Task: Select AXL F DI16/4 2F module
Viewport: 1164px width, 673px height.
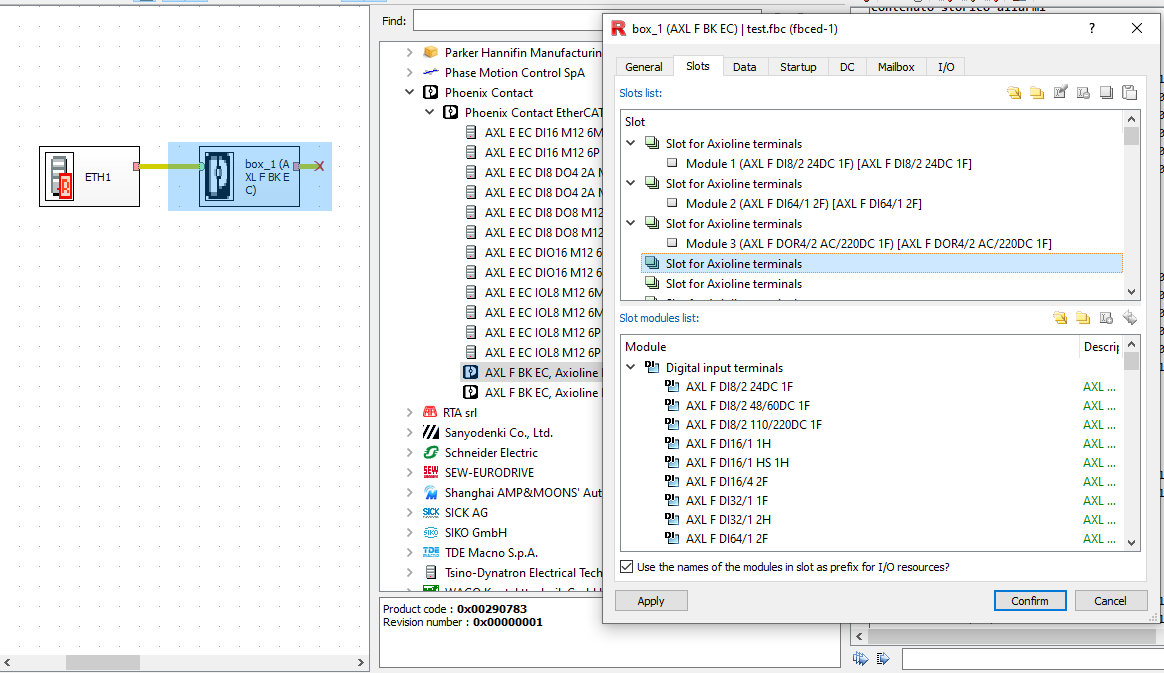Action: [727, 482]
